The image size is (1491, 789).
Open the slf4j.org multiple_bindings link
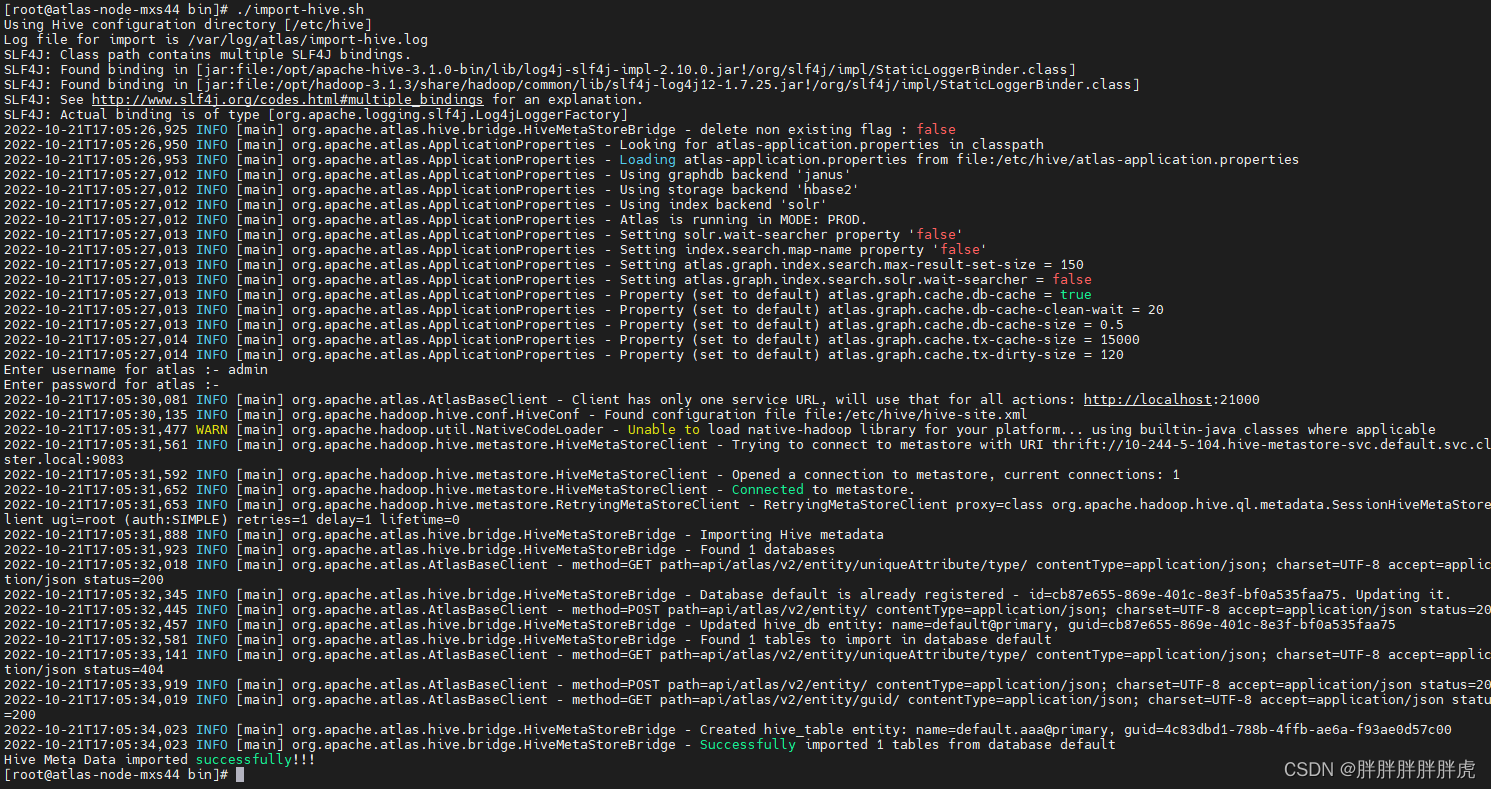pyautogui.click(x=288, y=100)
